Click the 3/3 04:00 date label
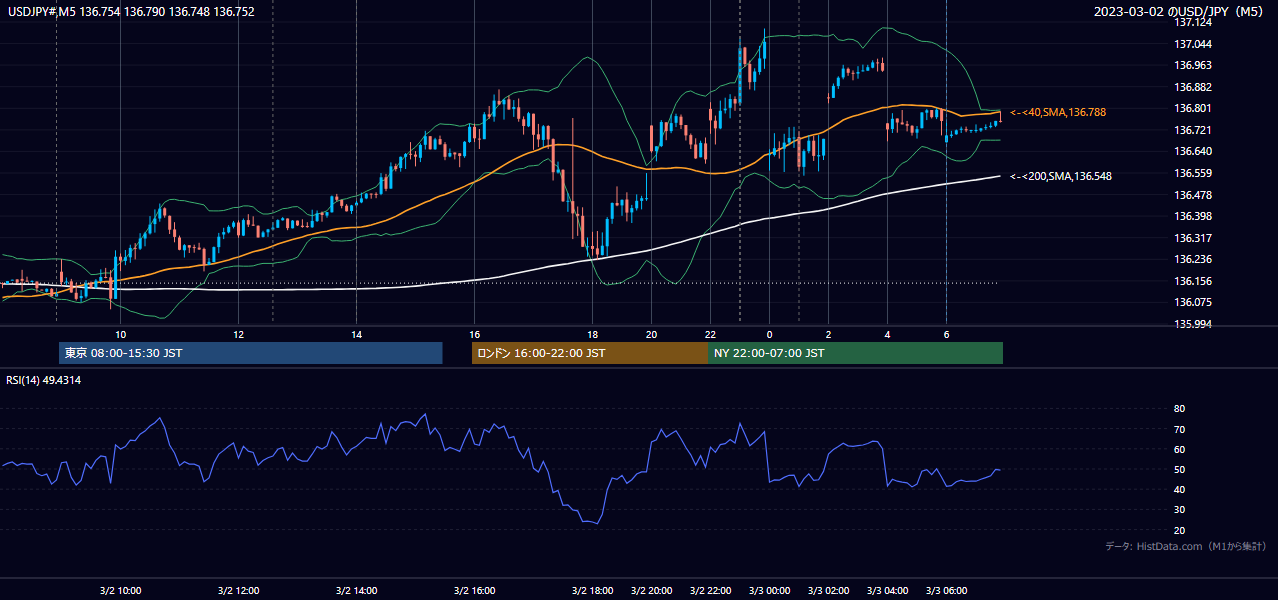1278x600 pixels. click(887, 590)
